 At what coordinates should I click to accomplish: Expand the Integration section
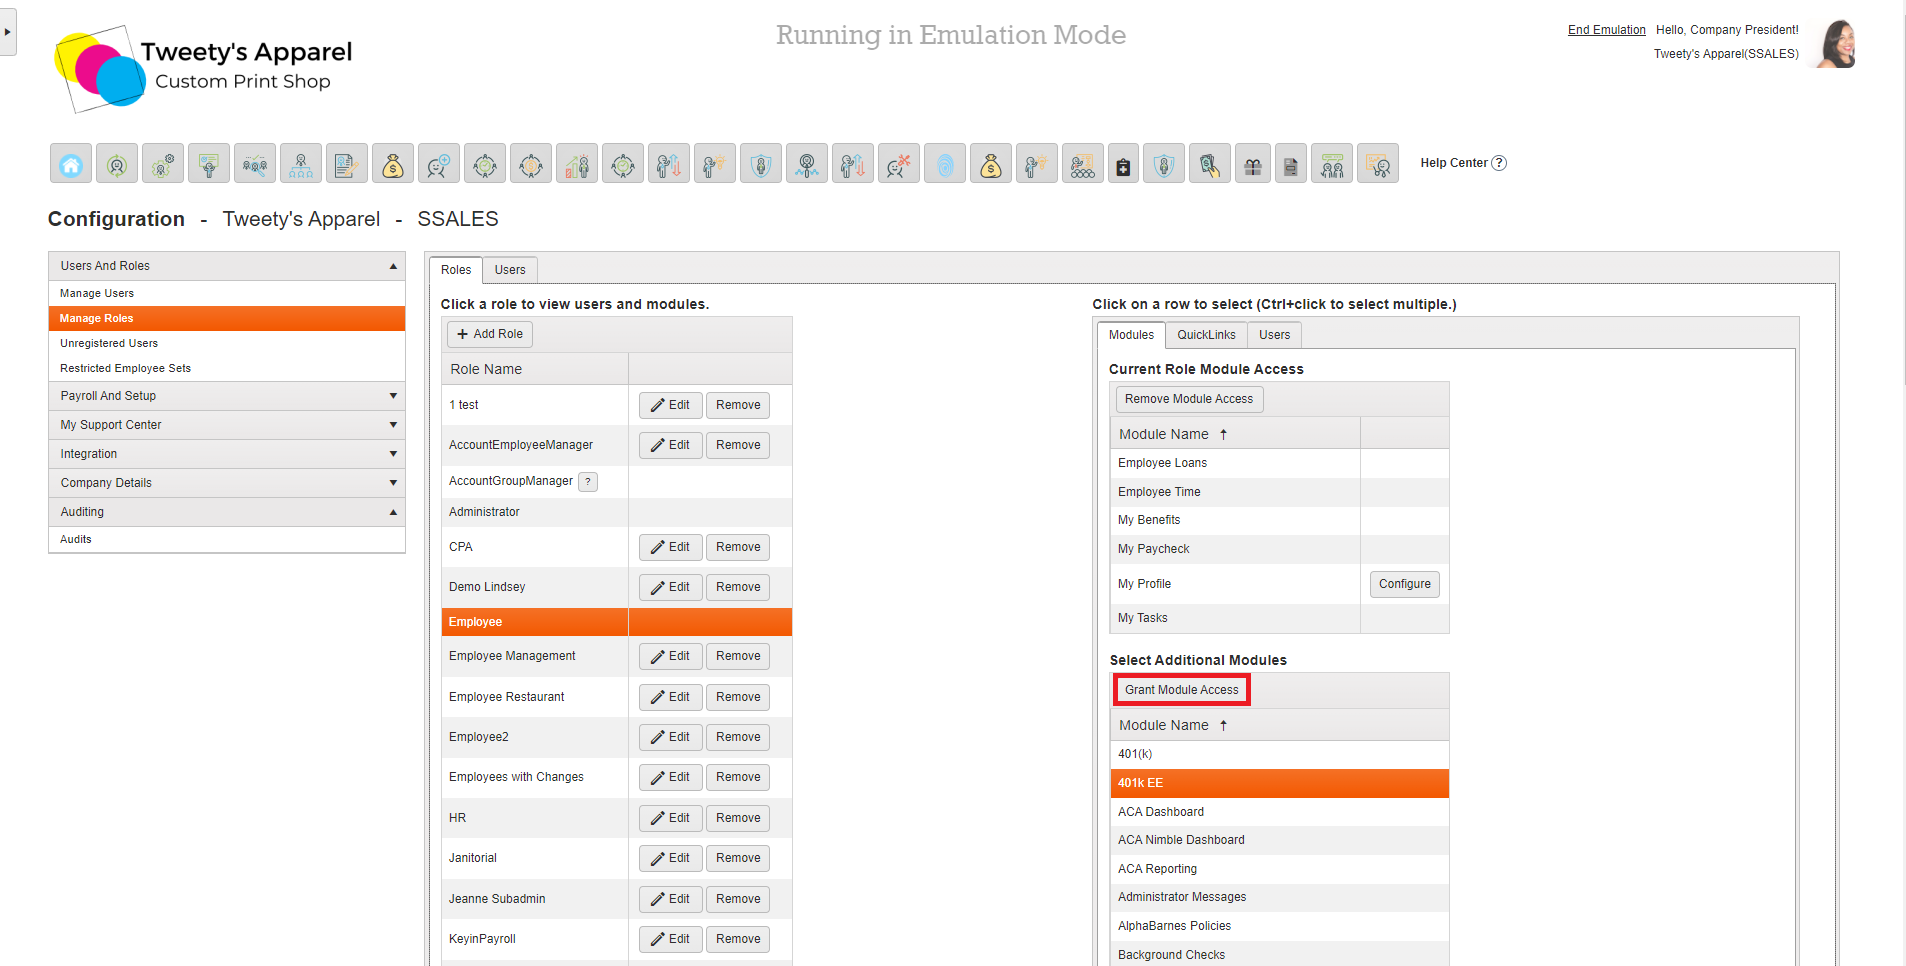393,454
